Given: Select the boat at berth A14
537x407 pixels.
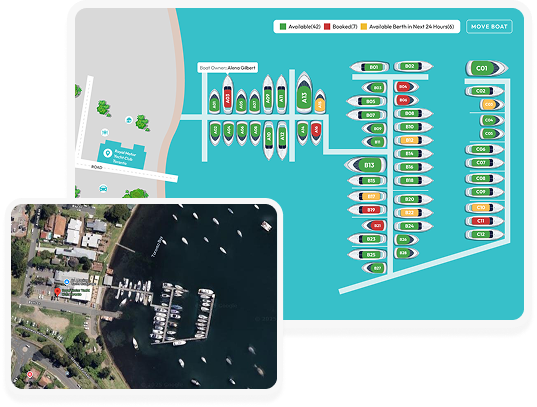Looking at the screenshot, I should 302,133.
